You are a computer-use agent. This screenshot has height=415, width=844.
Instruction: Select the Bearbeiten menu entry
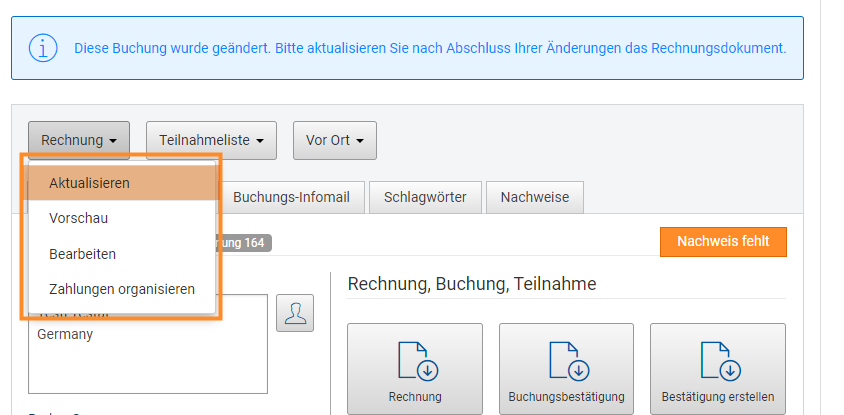pos(120,254)
